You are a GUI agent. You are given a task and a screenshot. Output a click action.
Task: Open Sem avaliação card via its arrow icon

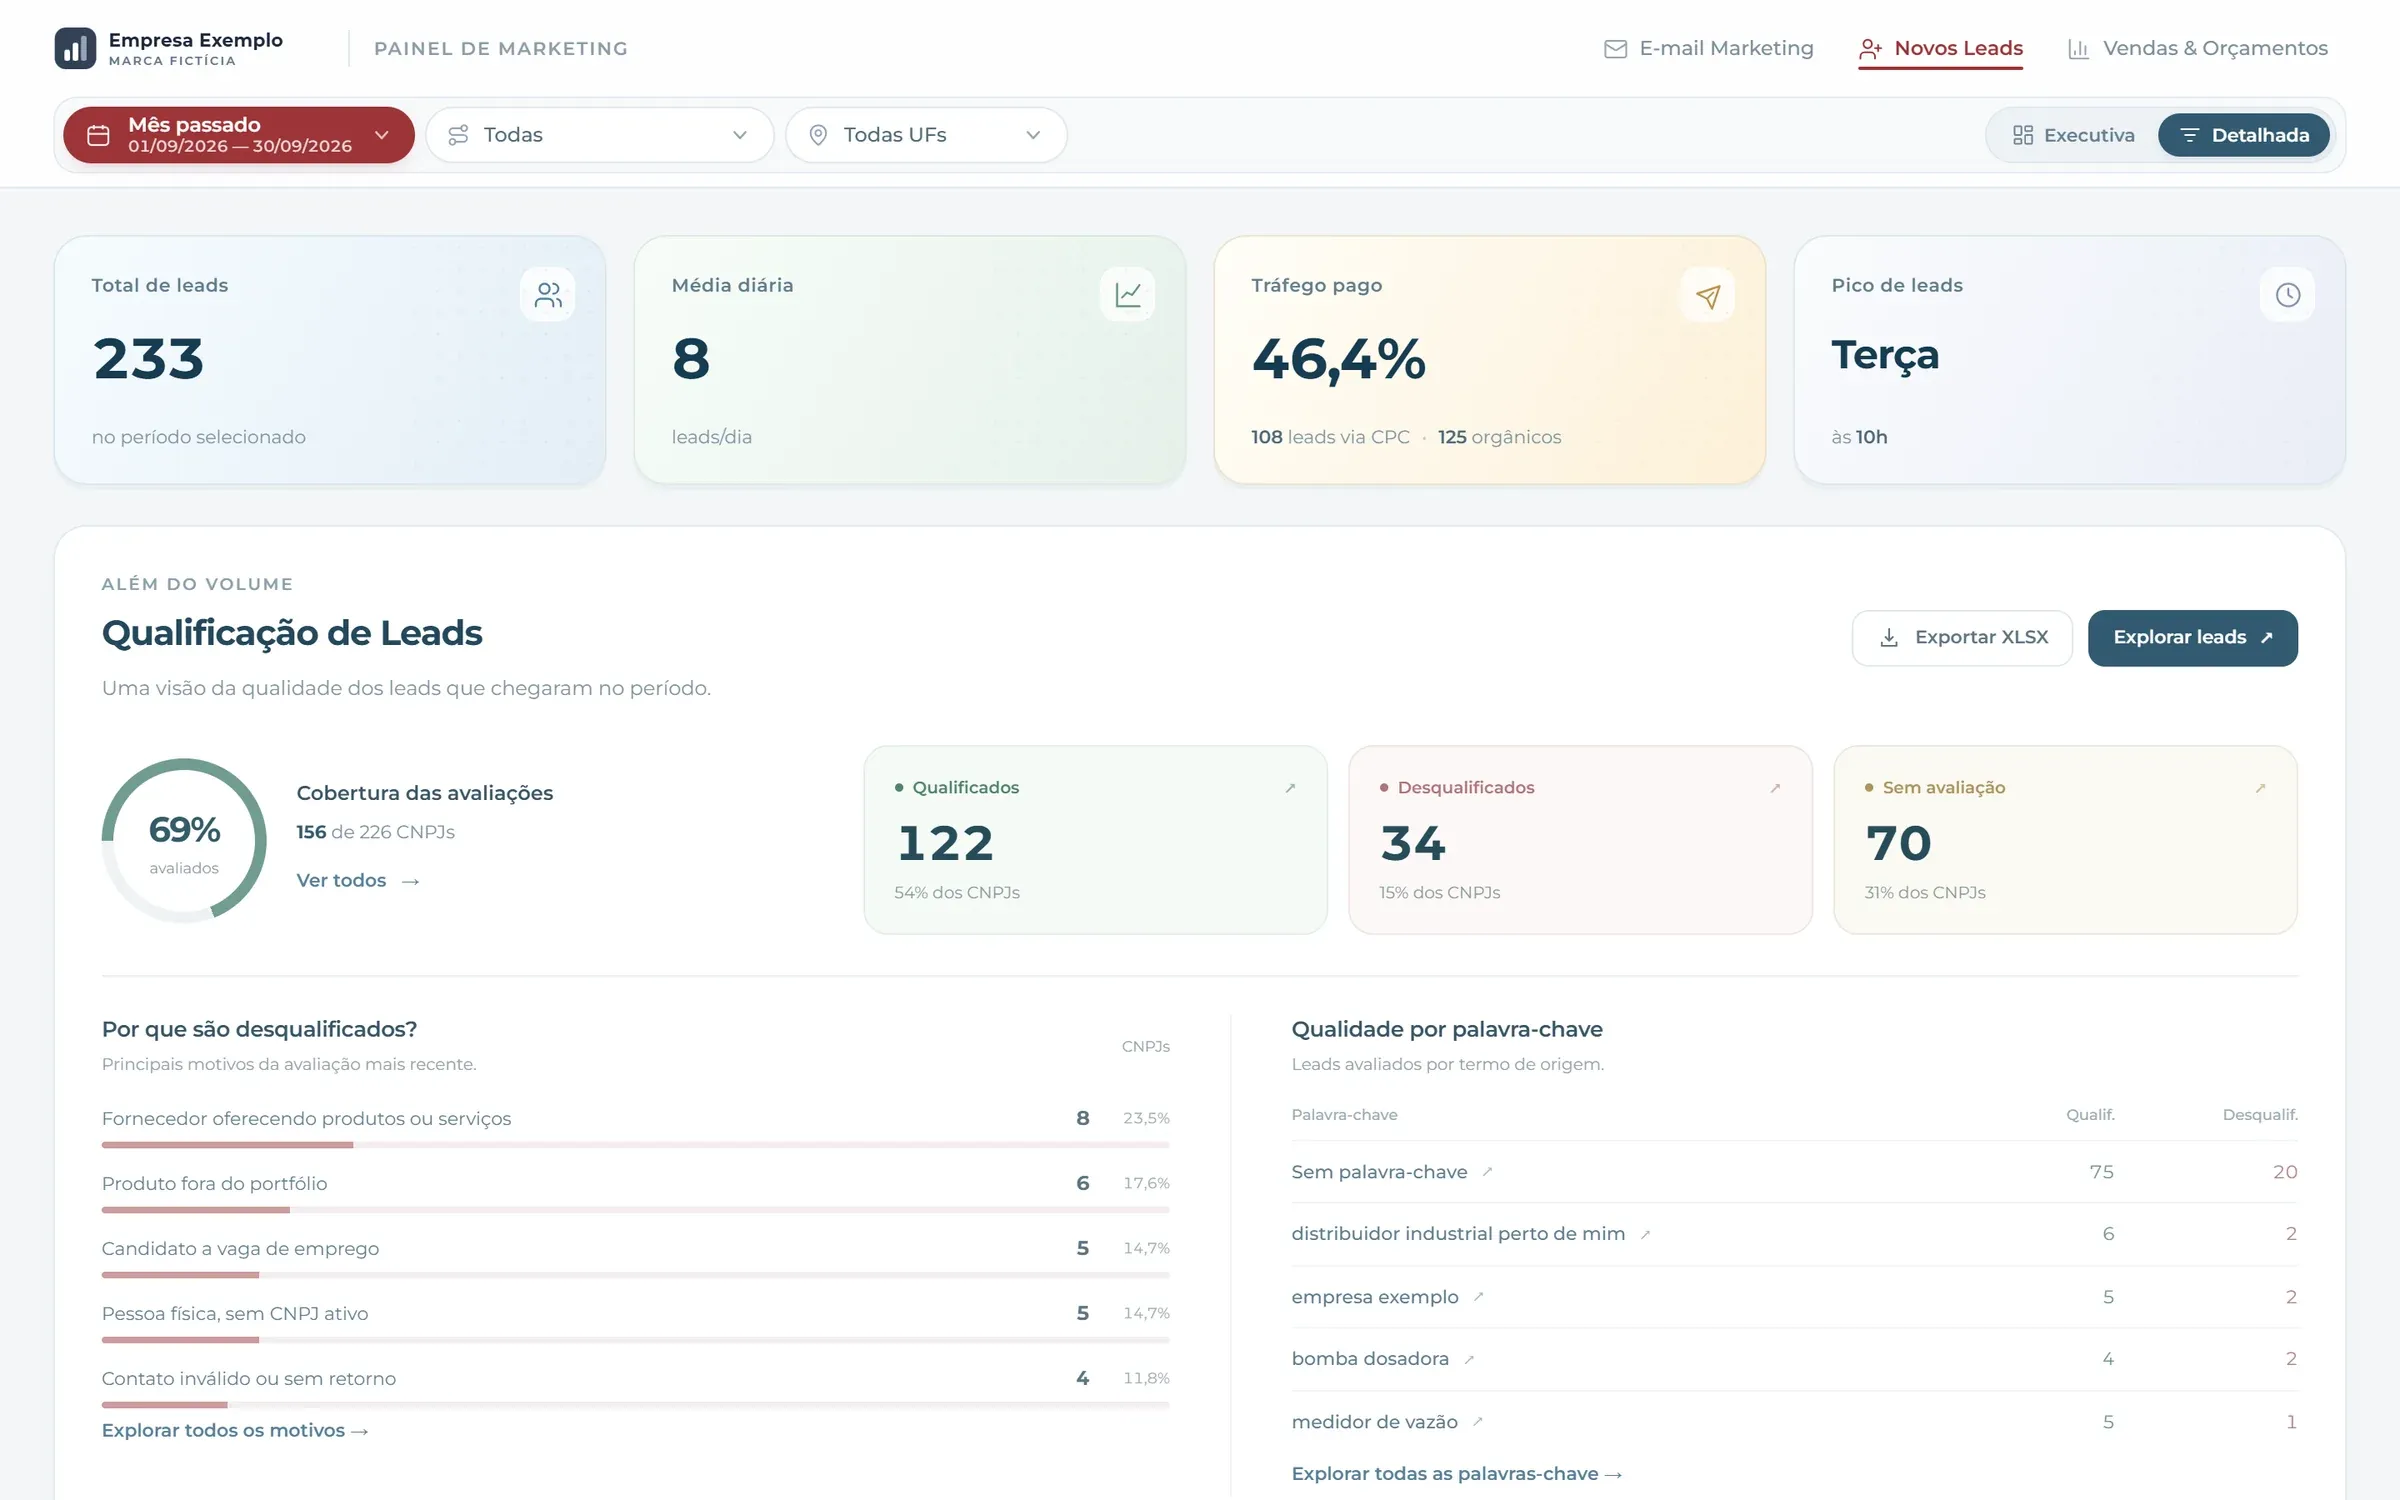click(2260, 788)
